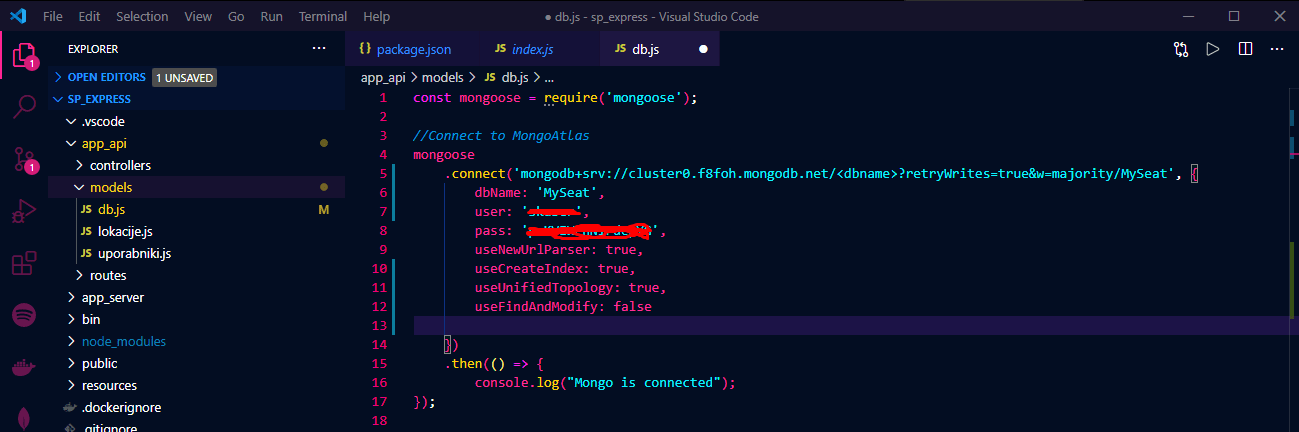The height and width of the screenshot is (432, 1299).
Task: Click the useUnifiedTopology: true line
Action: (570, 288)
